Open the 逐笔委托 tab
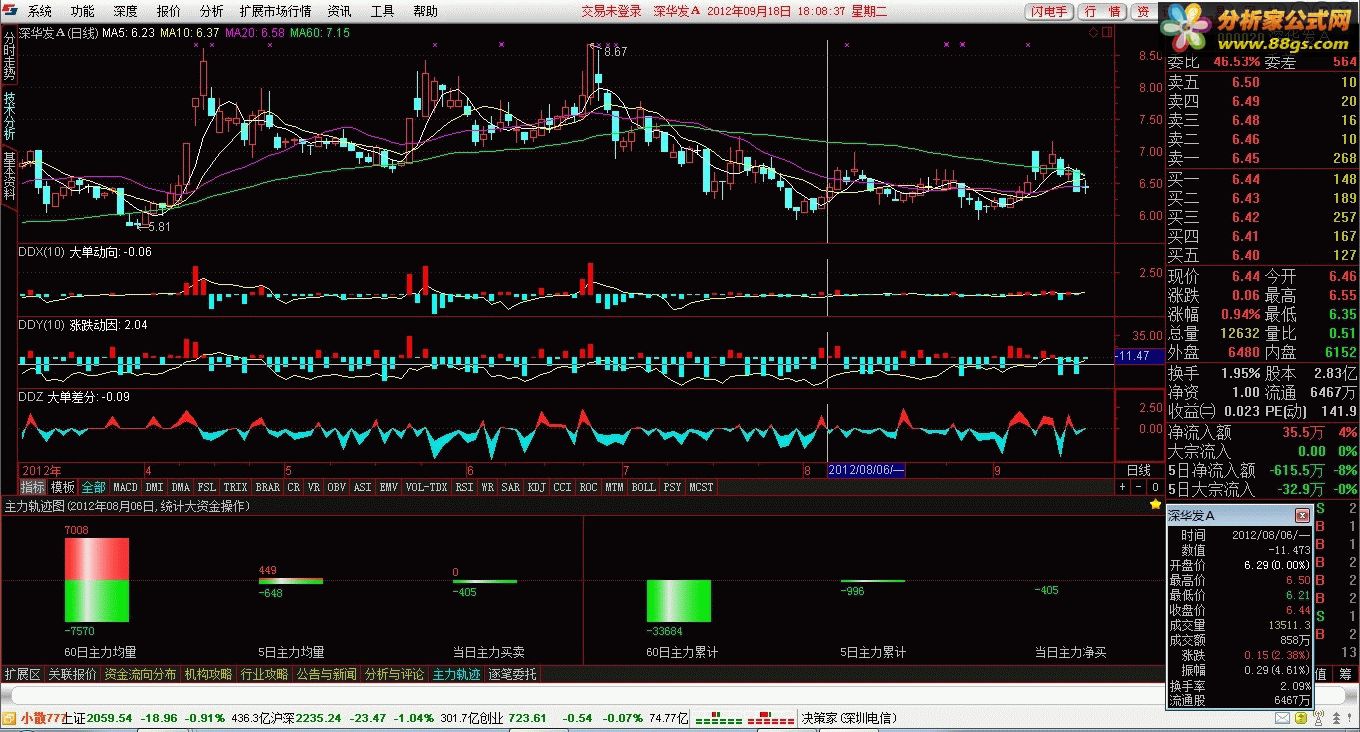 [512, 674]
